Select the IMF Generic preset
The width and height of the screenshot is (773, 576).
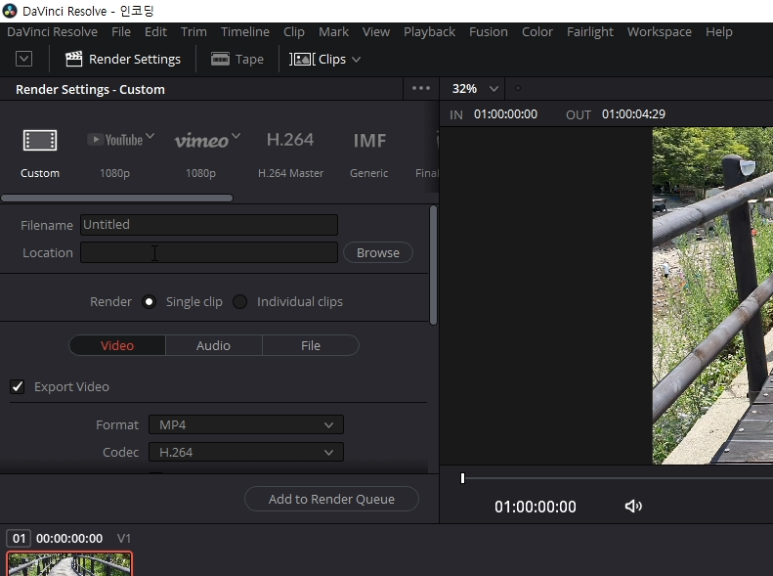(x=369, y=153)
